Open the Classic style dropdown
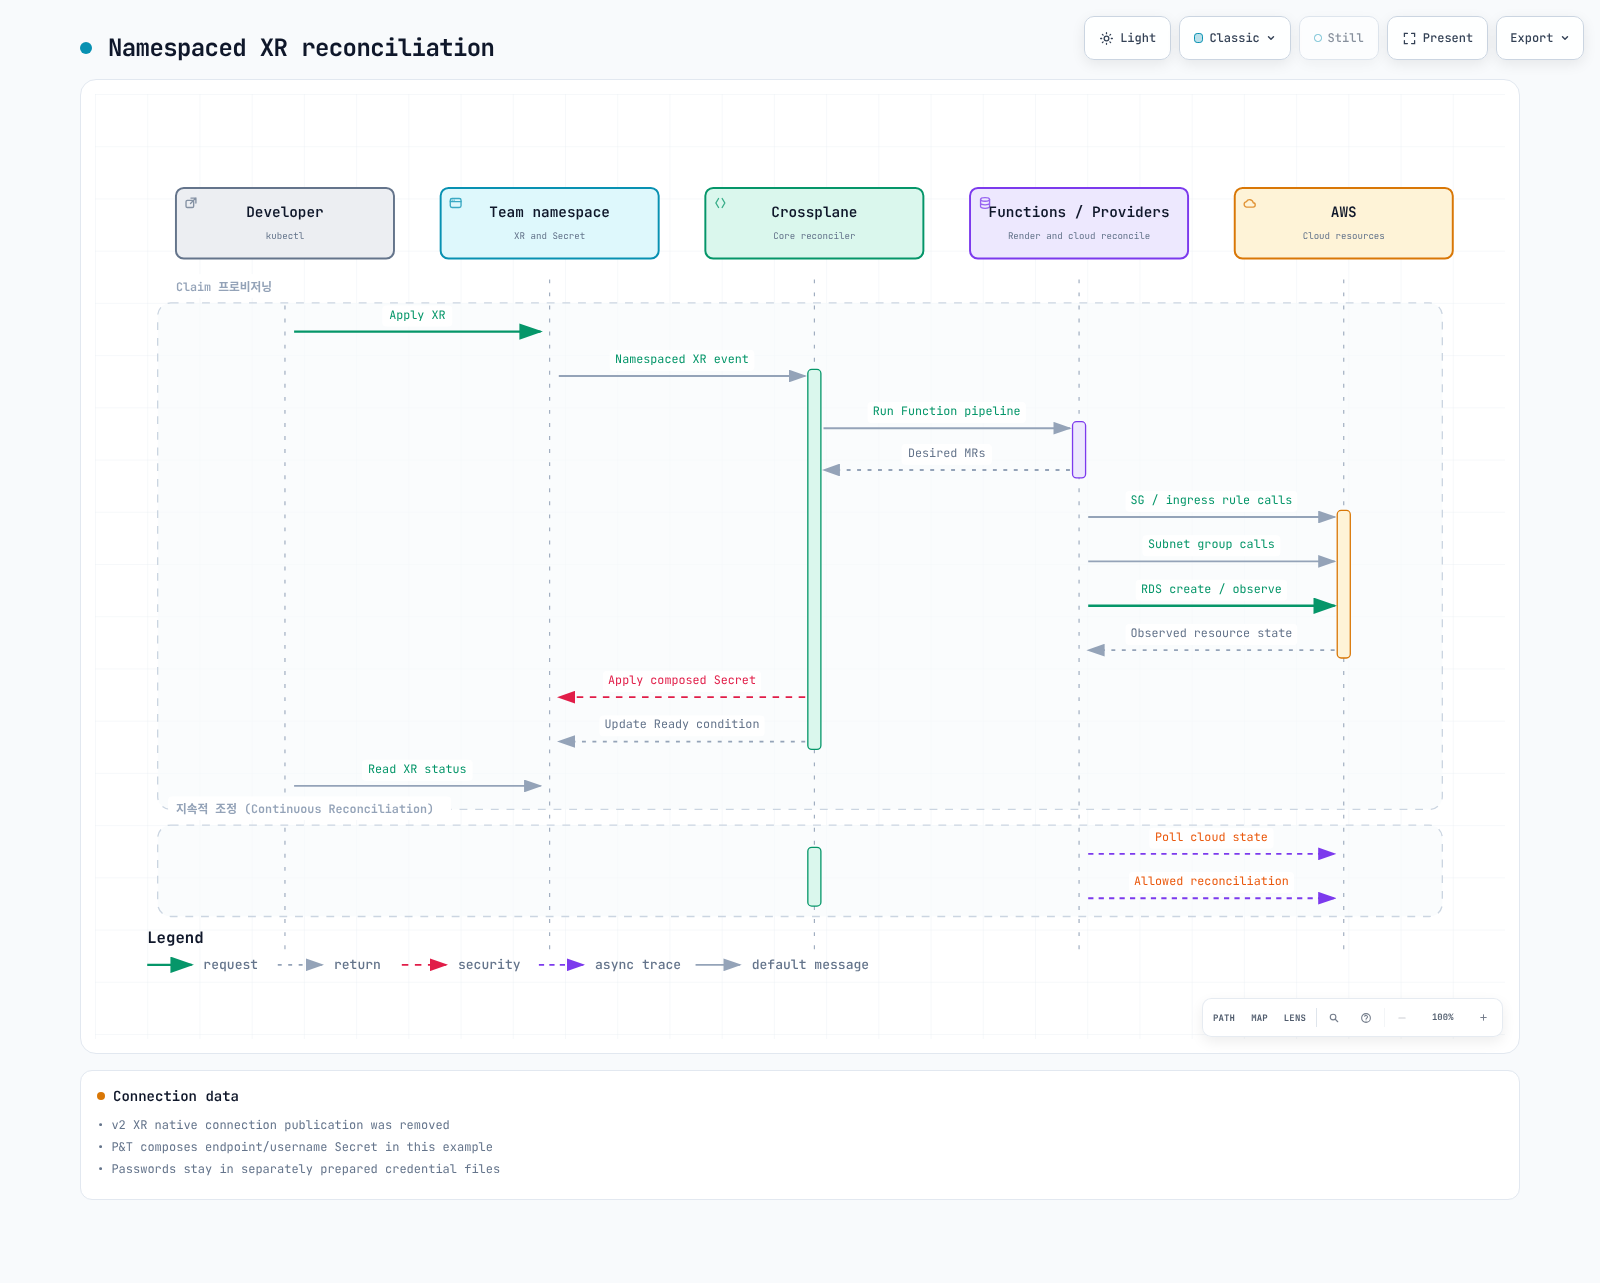The width and height of the screenshot is (1600, 1283). tap(1235, 38)
